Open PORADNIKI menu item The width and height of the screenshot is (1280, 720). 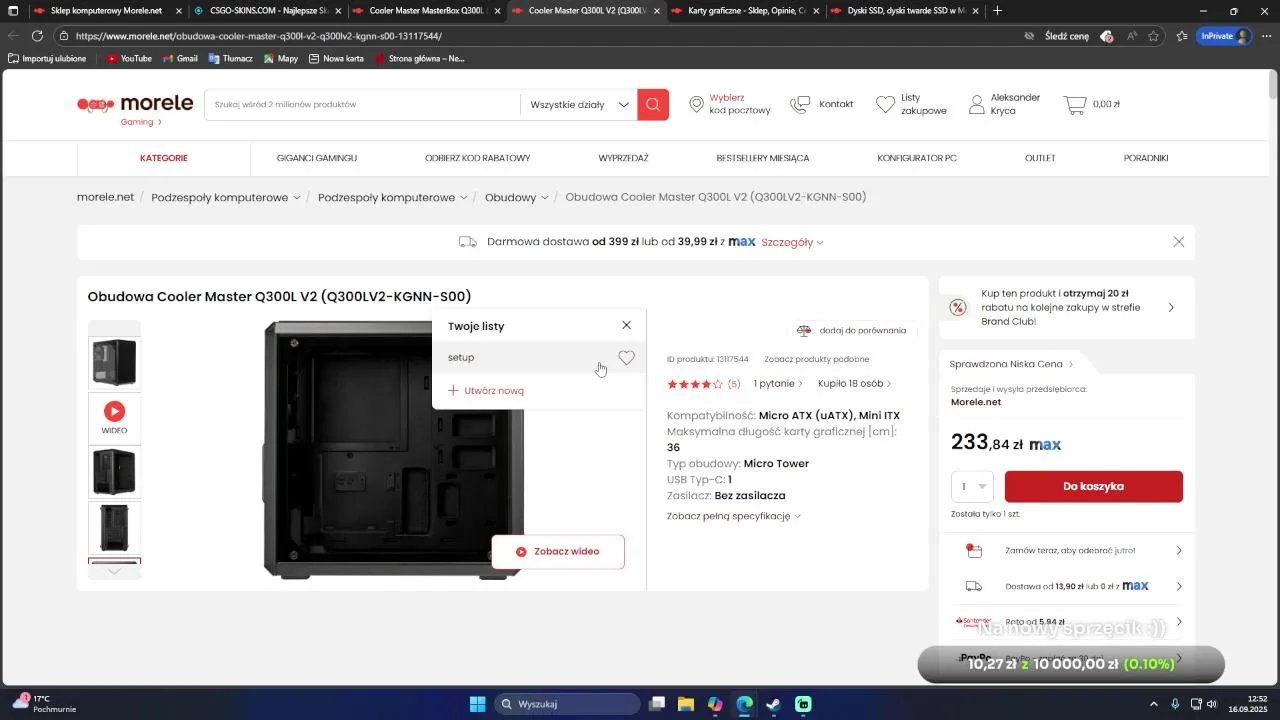(x=1146, y=158)
